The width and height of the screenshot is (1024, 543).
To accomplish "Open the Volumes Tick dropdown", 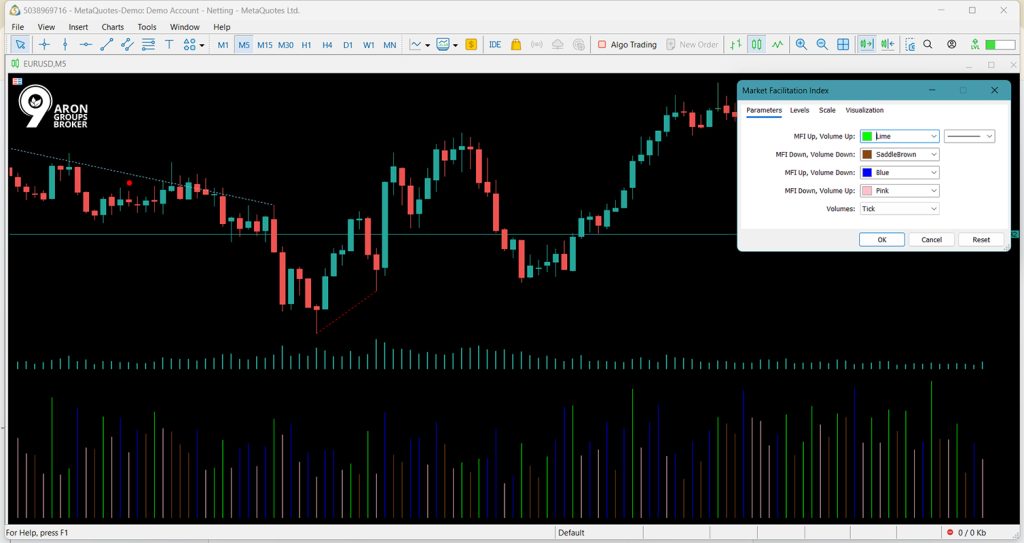I will coord(900,208).
